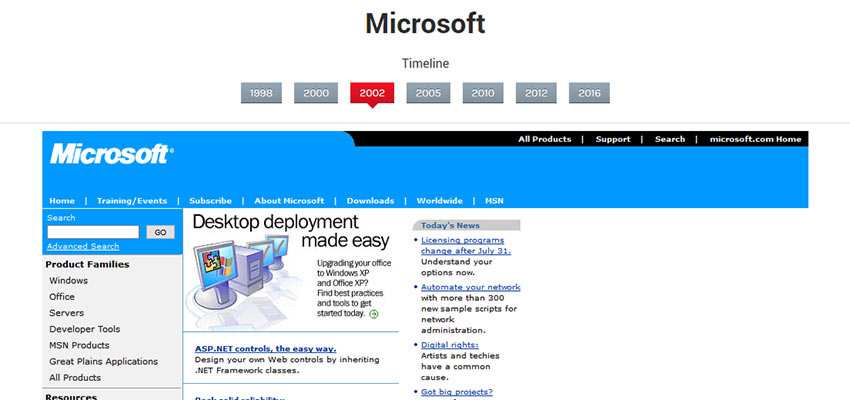The width and height of the screenshot is (850, 400).
Task: Open 'ASP.NET controls, the easy way' link
Action: (265, 349)
